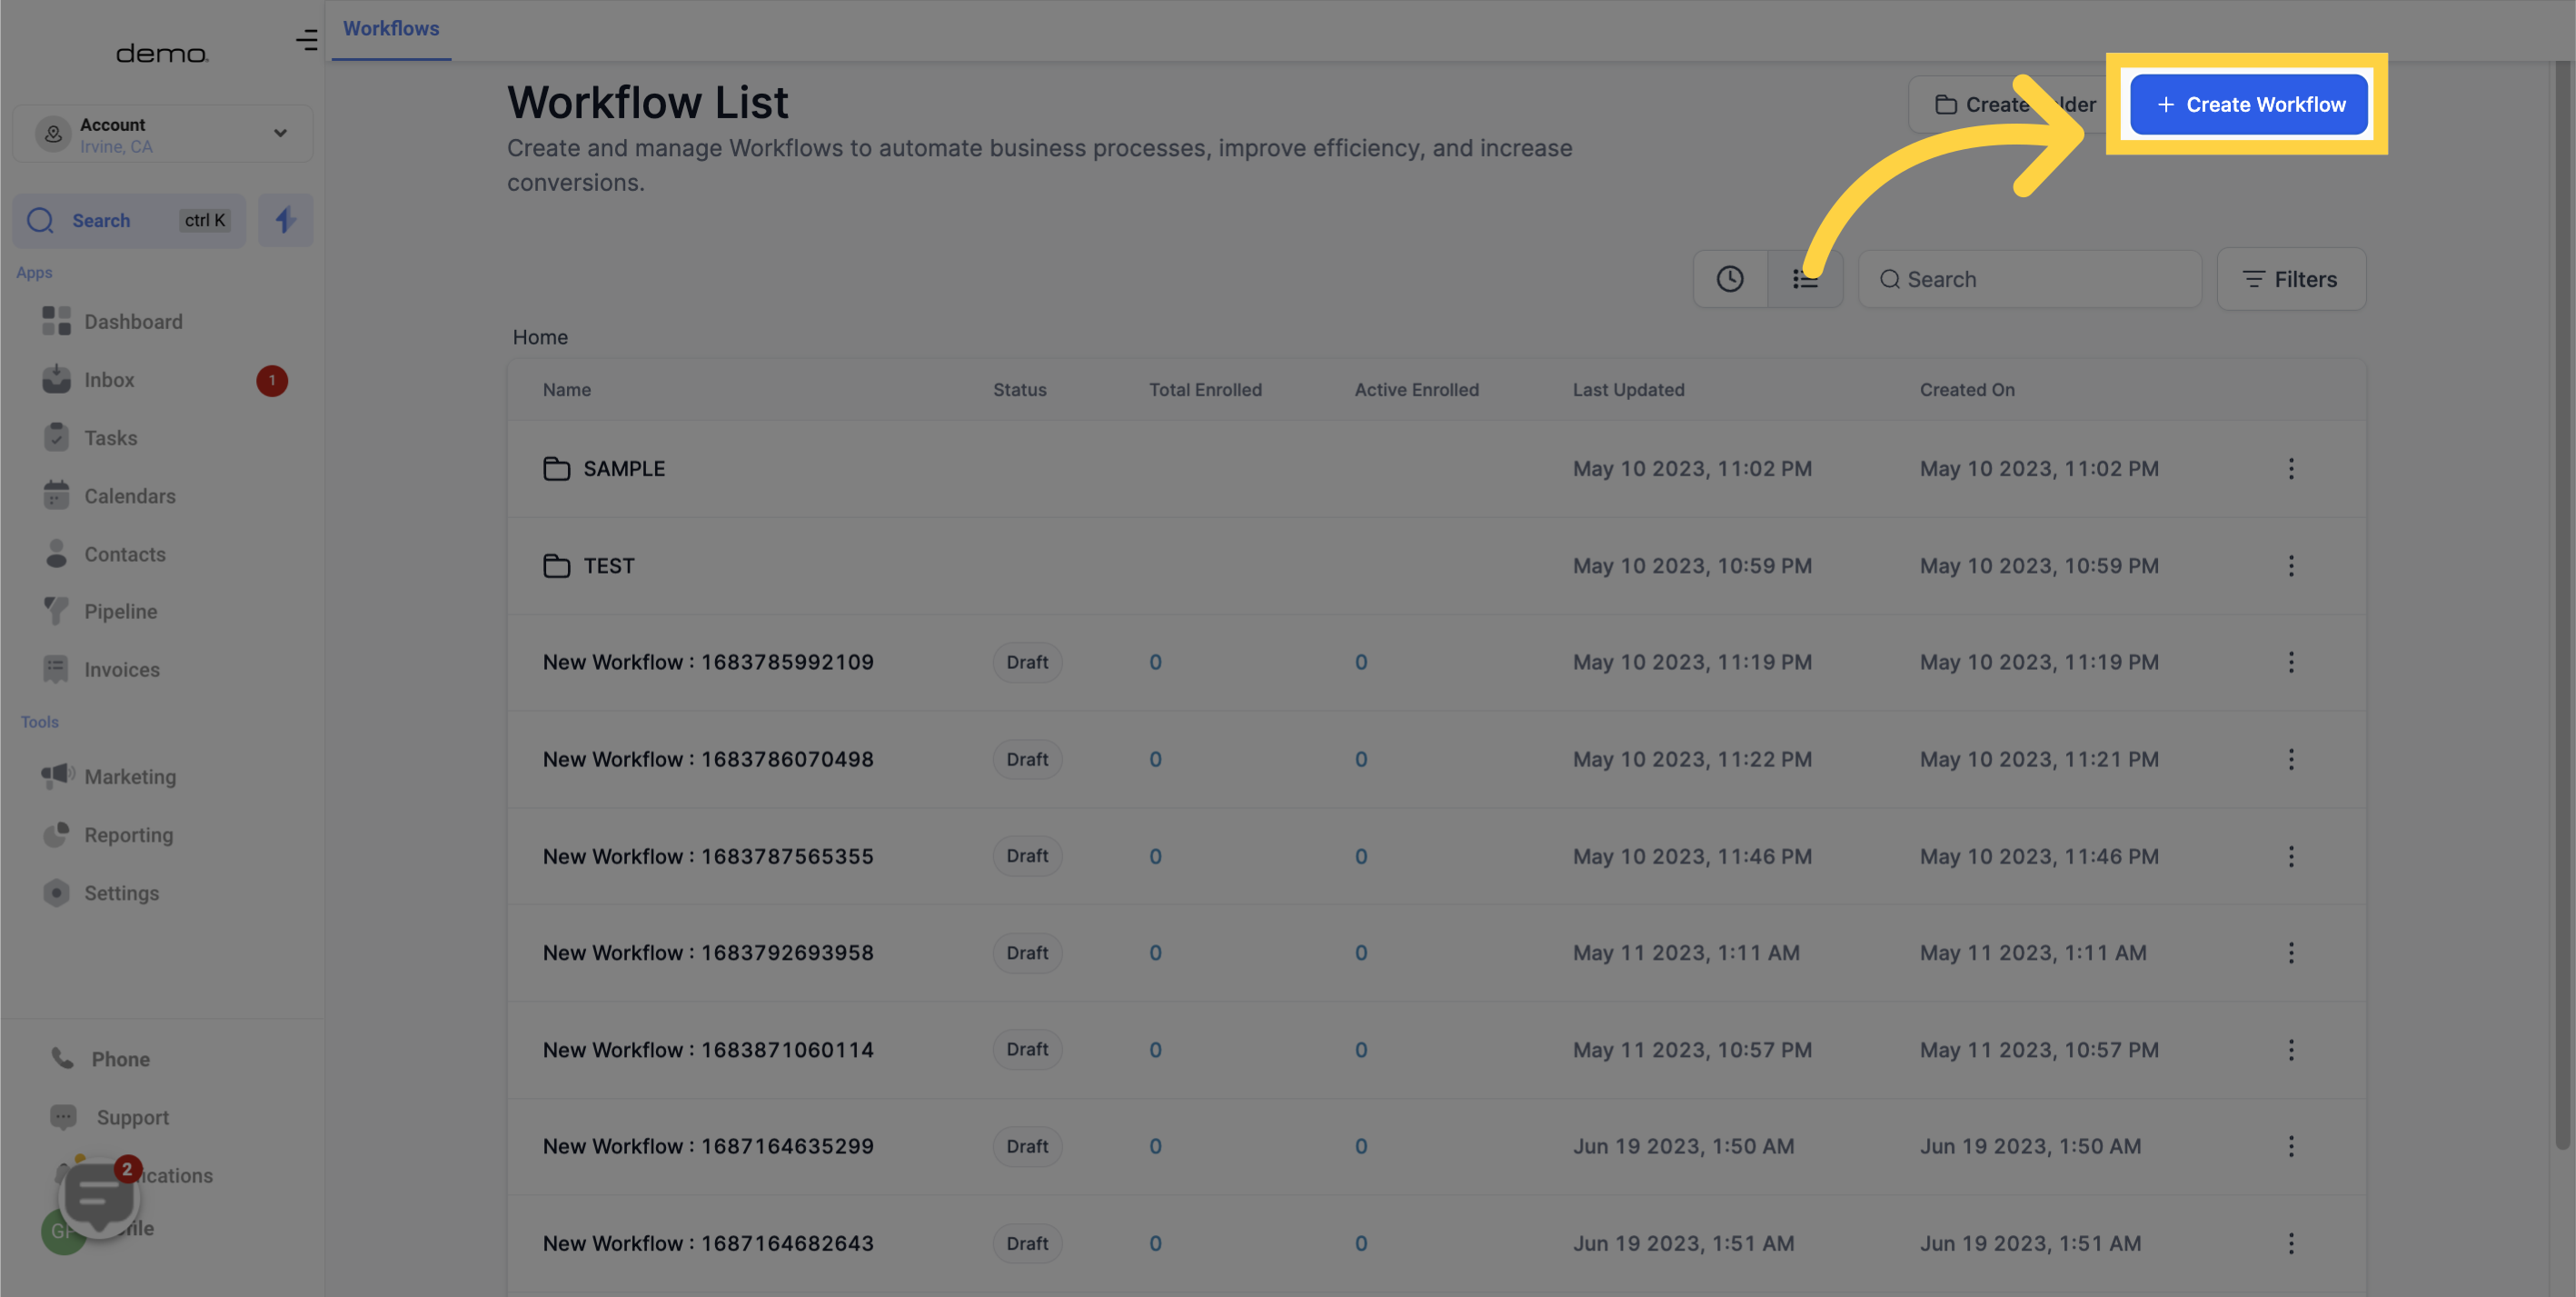2576x1297 pixels.
Task: Click the lightning bolt quick actions icon
Action: 286,220
